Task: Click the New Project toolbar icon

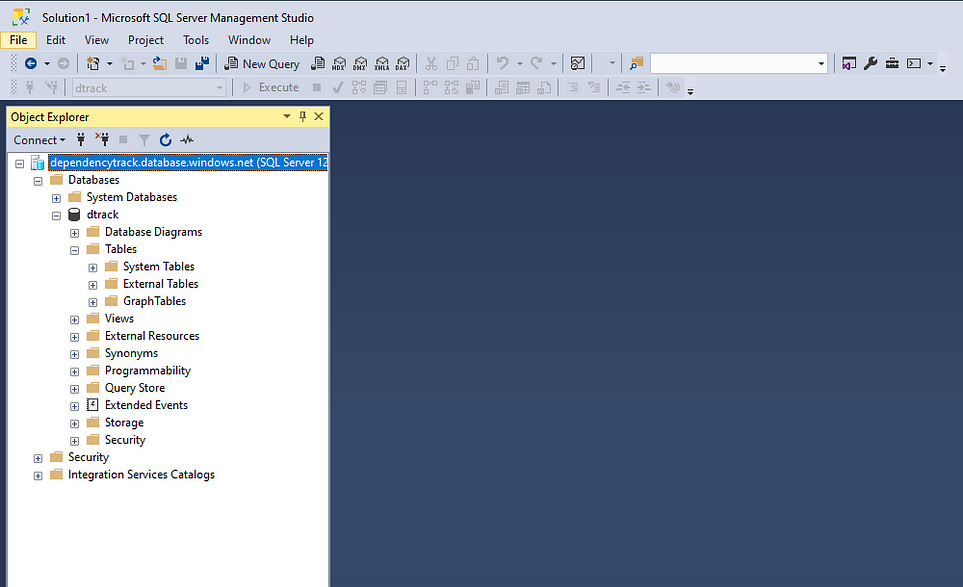Action: pyautogui.click(x=93, y=63)
